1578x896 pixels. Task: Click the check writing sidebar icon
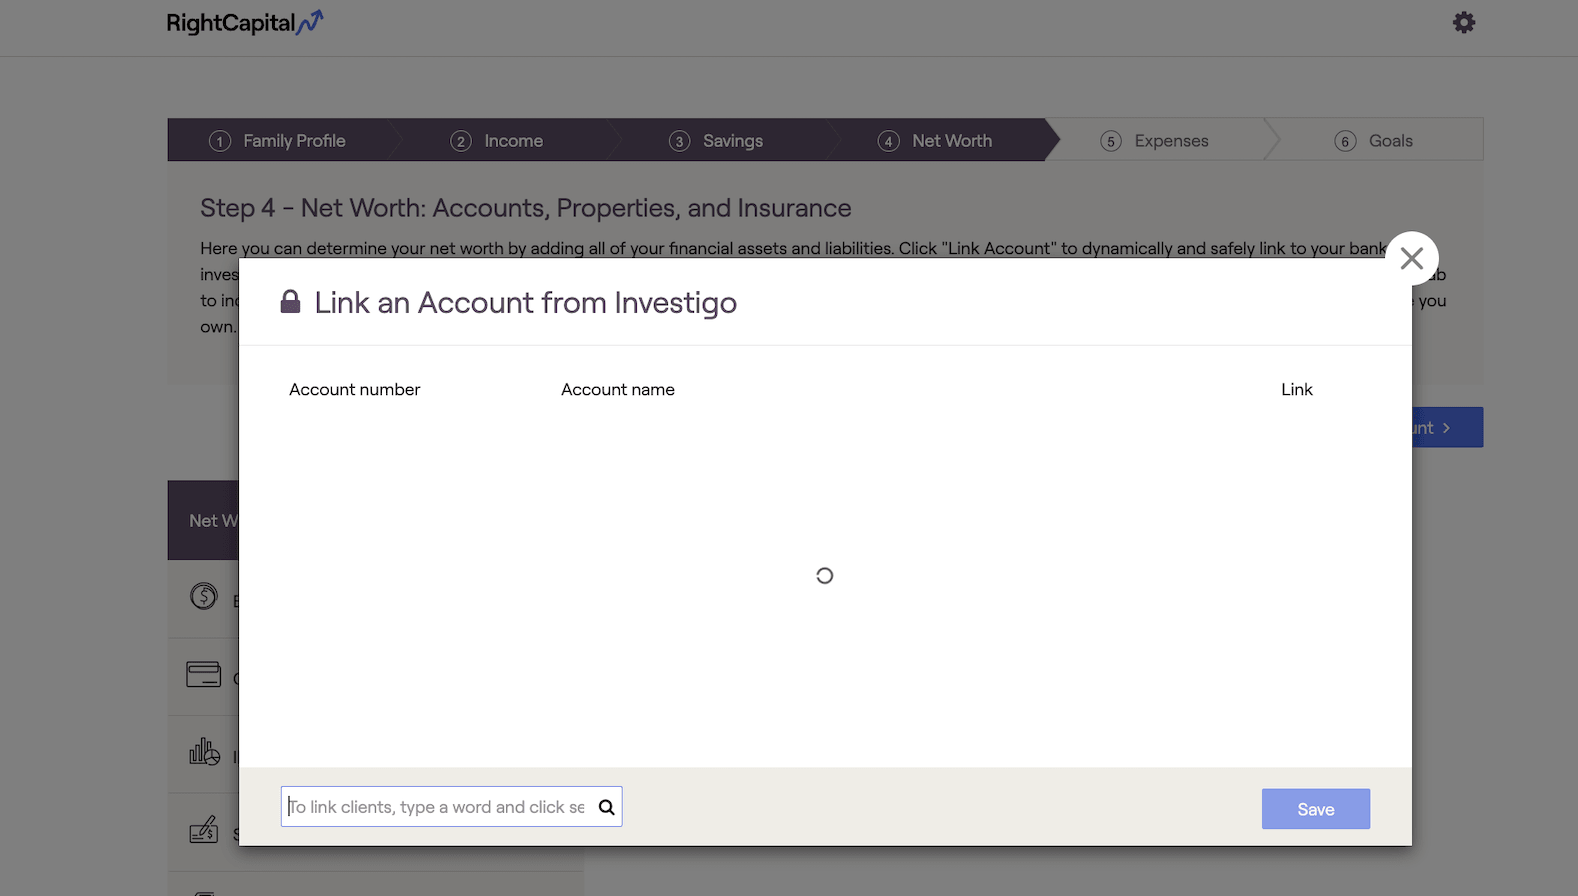click(x=204, y=829)
